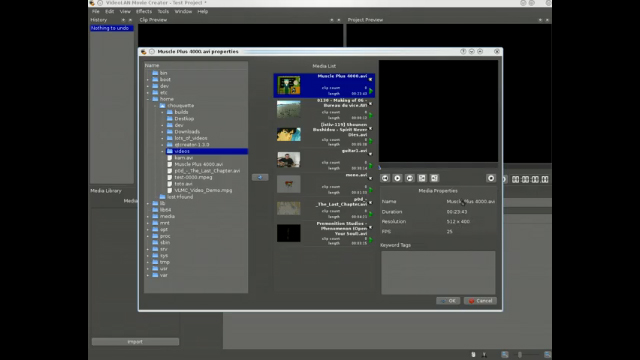Viewport: 640px width, 360px height.
Task: Expand the media folder in the tree
Action: [x=148, y=217]
